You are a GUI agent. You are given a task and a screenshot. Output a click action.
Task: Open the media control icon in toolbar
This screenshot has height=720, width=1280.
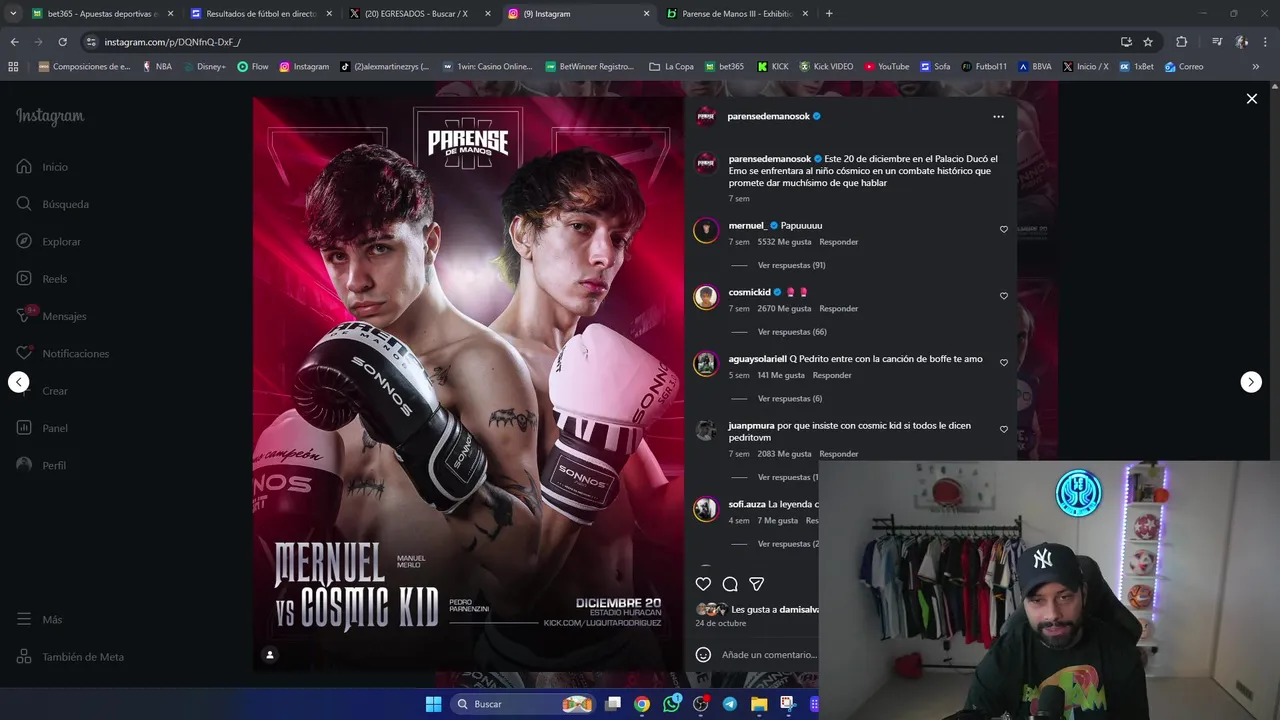pyautogui.click(x=1216, y=42)
